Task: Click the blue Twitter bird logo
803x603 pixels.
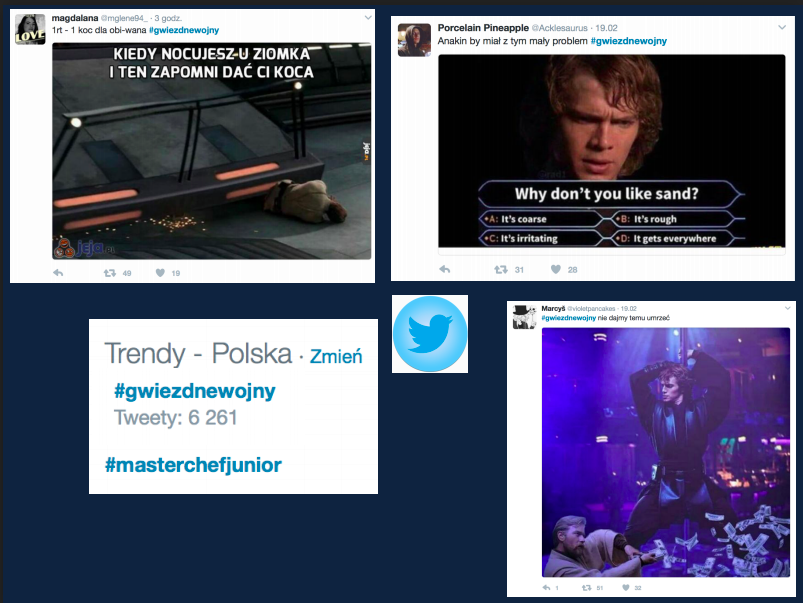Action: tap(430, 334)
